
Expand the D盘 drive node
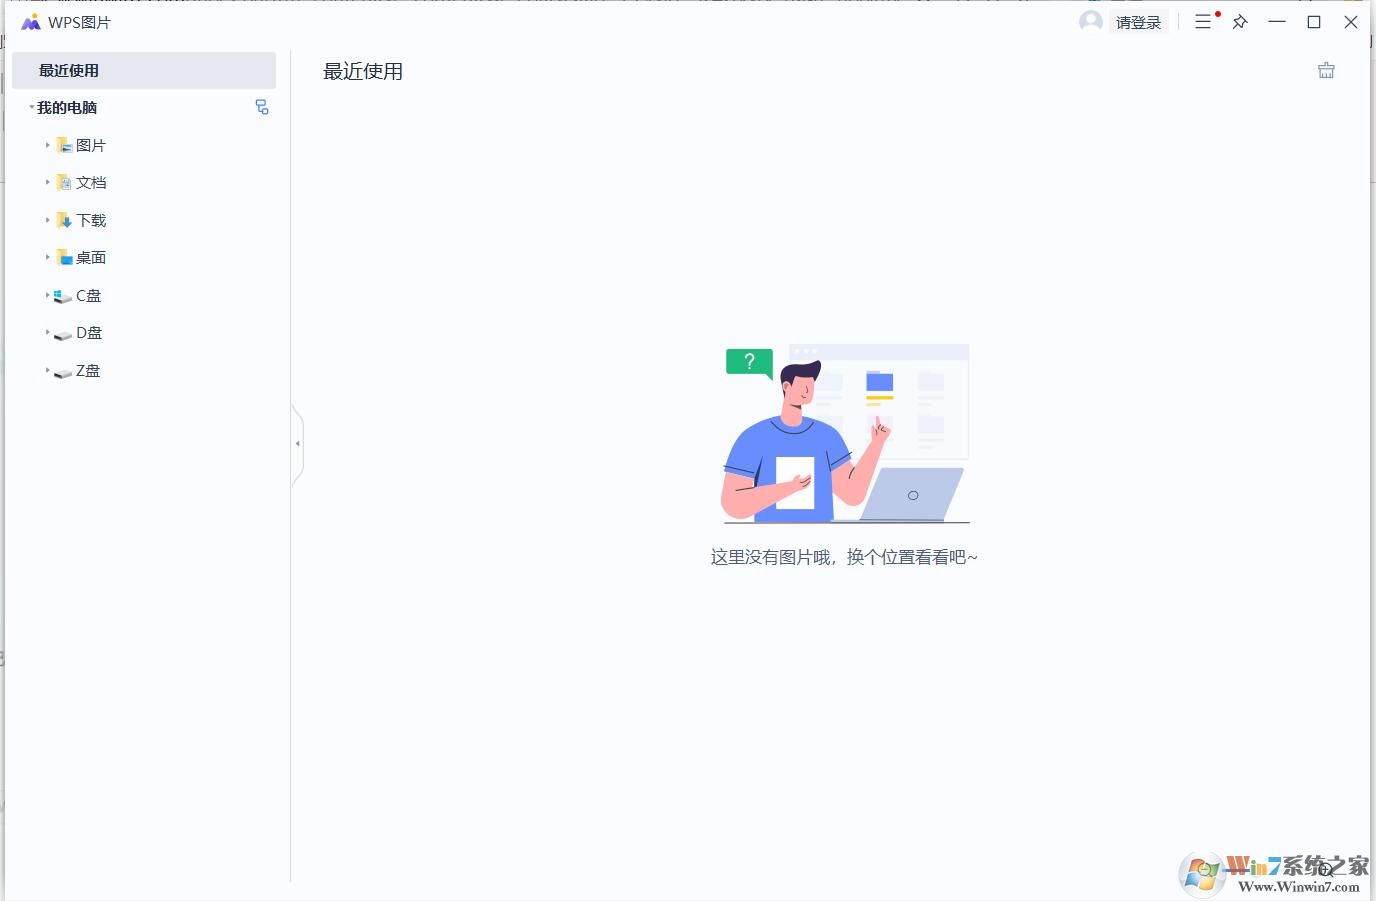tap(48, 333)
